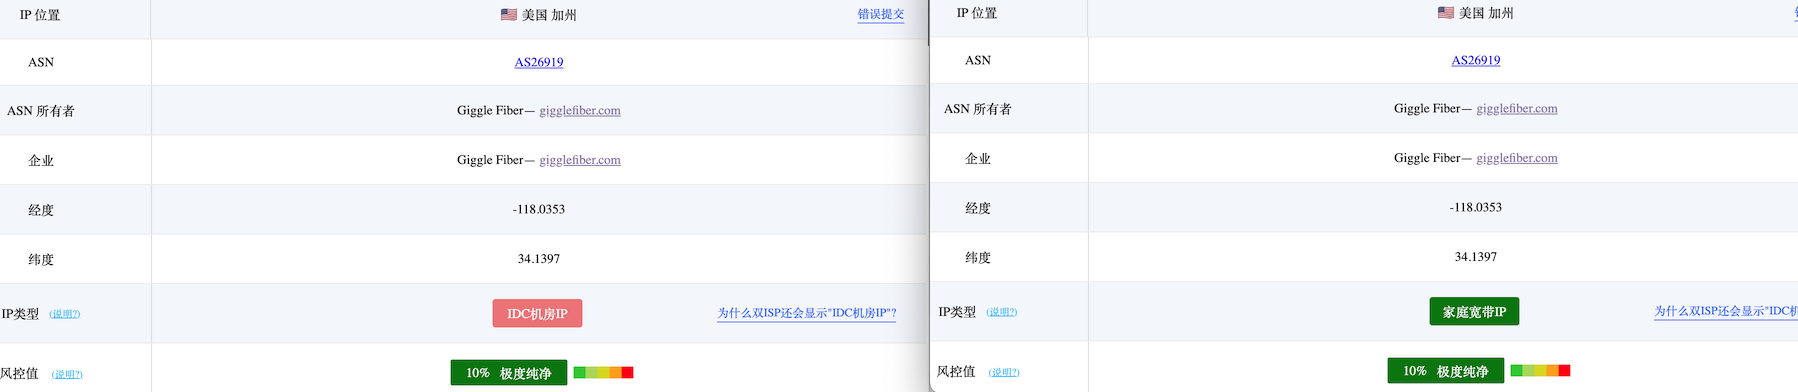Screen dimensions: 1798x392
Task: Click Giggle Fiber text in right ASN 所有者 row
Action: [x=1427, y=108]
